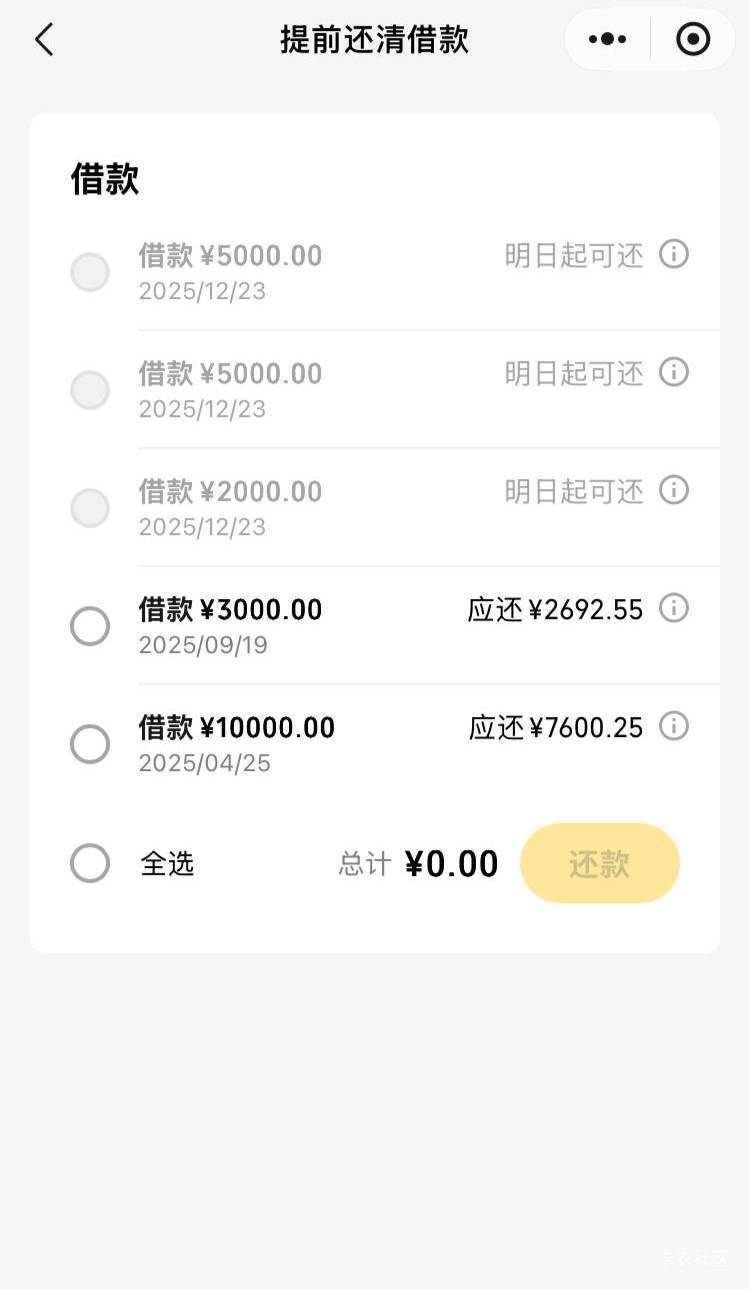Click the greyed radio for ¥2000.00 loan
Image resolution: width=750 pixels, height=1289 pixels.
(90, 509)
